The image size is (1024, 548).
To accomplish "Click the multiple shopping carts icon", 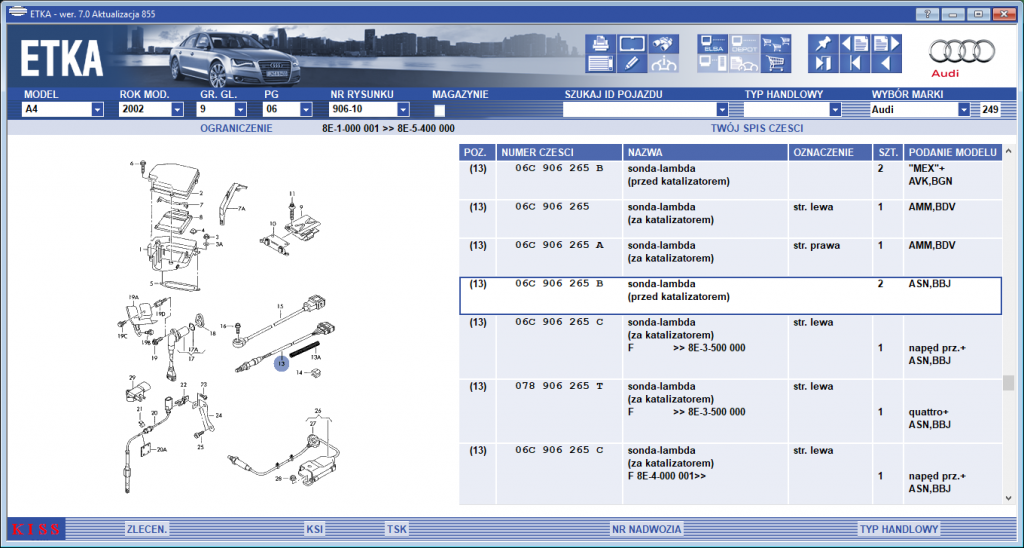I will tap(776, 44).
